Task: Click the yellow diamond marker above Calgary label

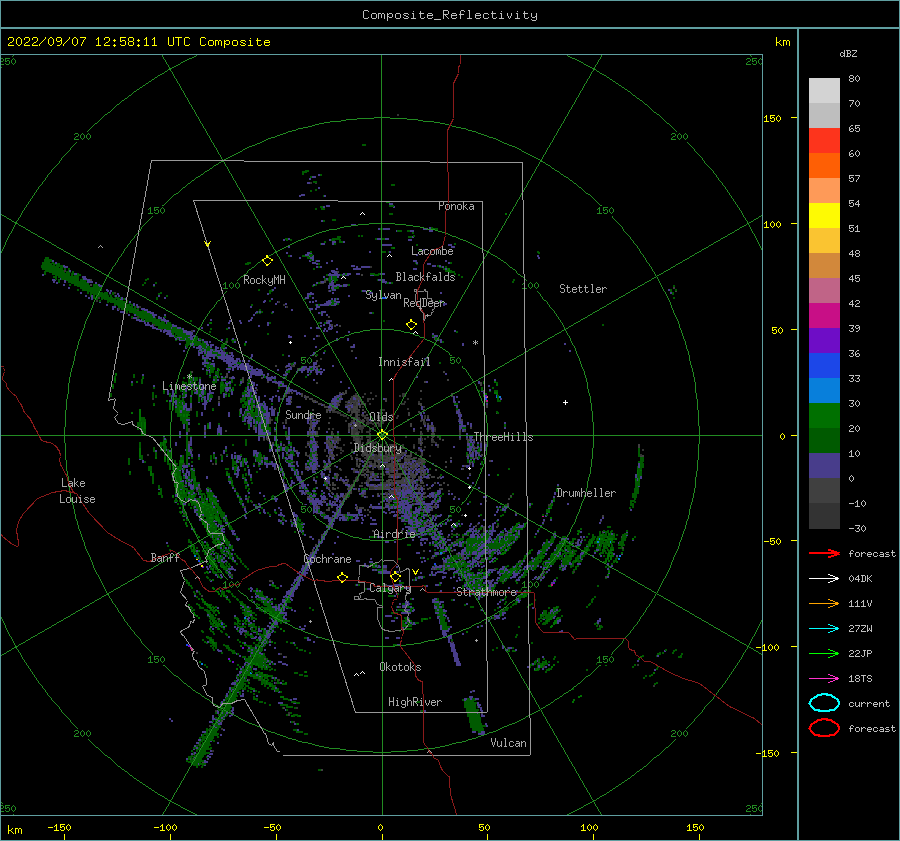Action: [395, 576]
